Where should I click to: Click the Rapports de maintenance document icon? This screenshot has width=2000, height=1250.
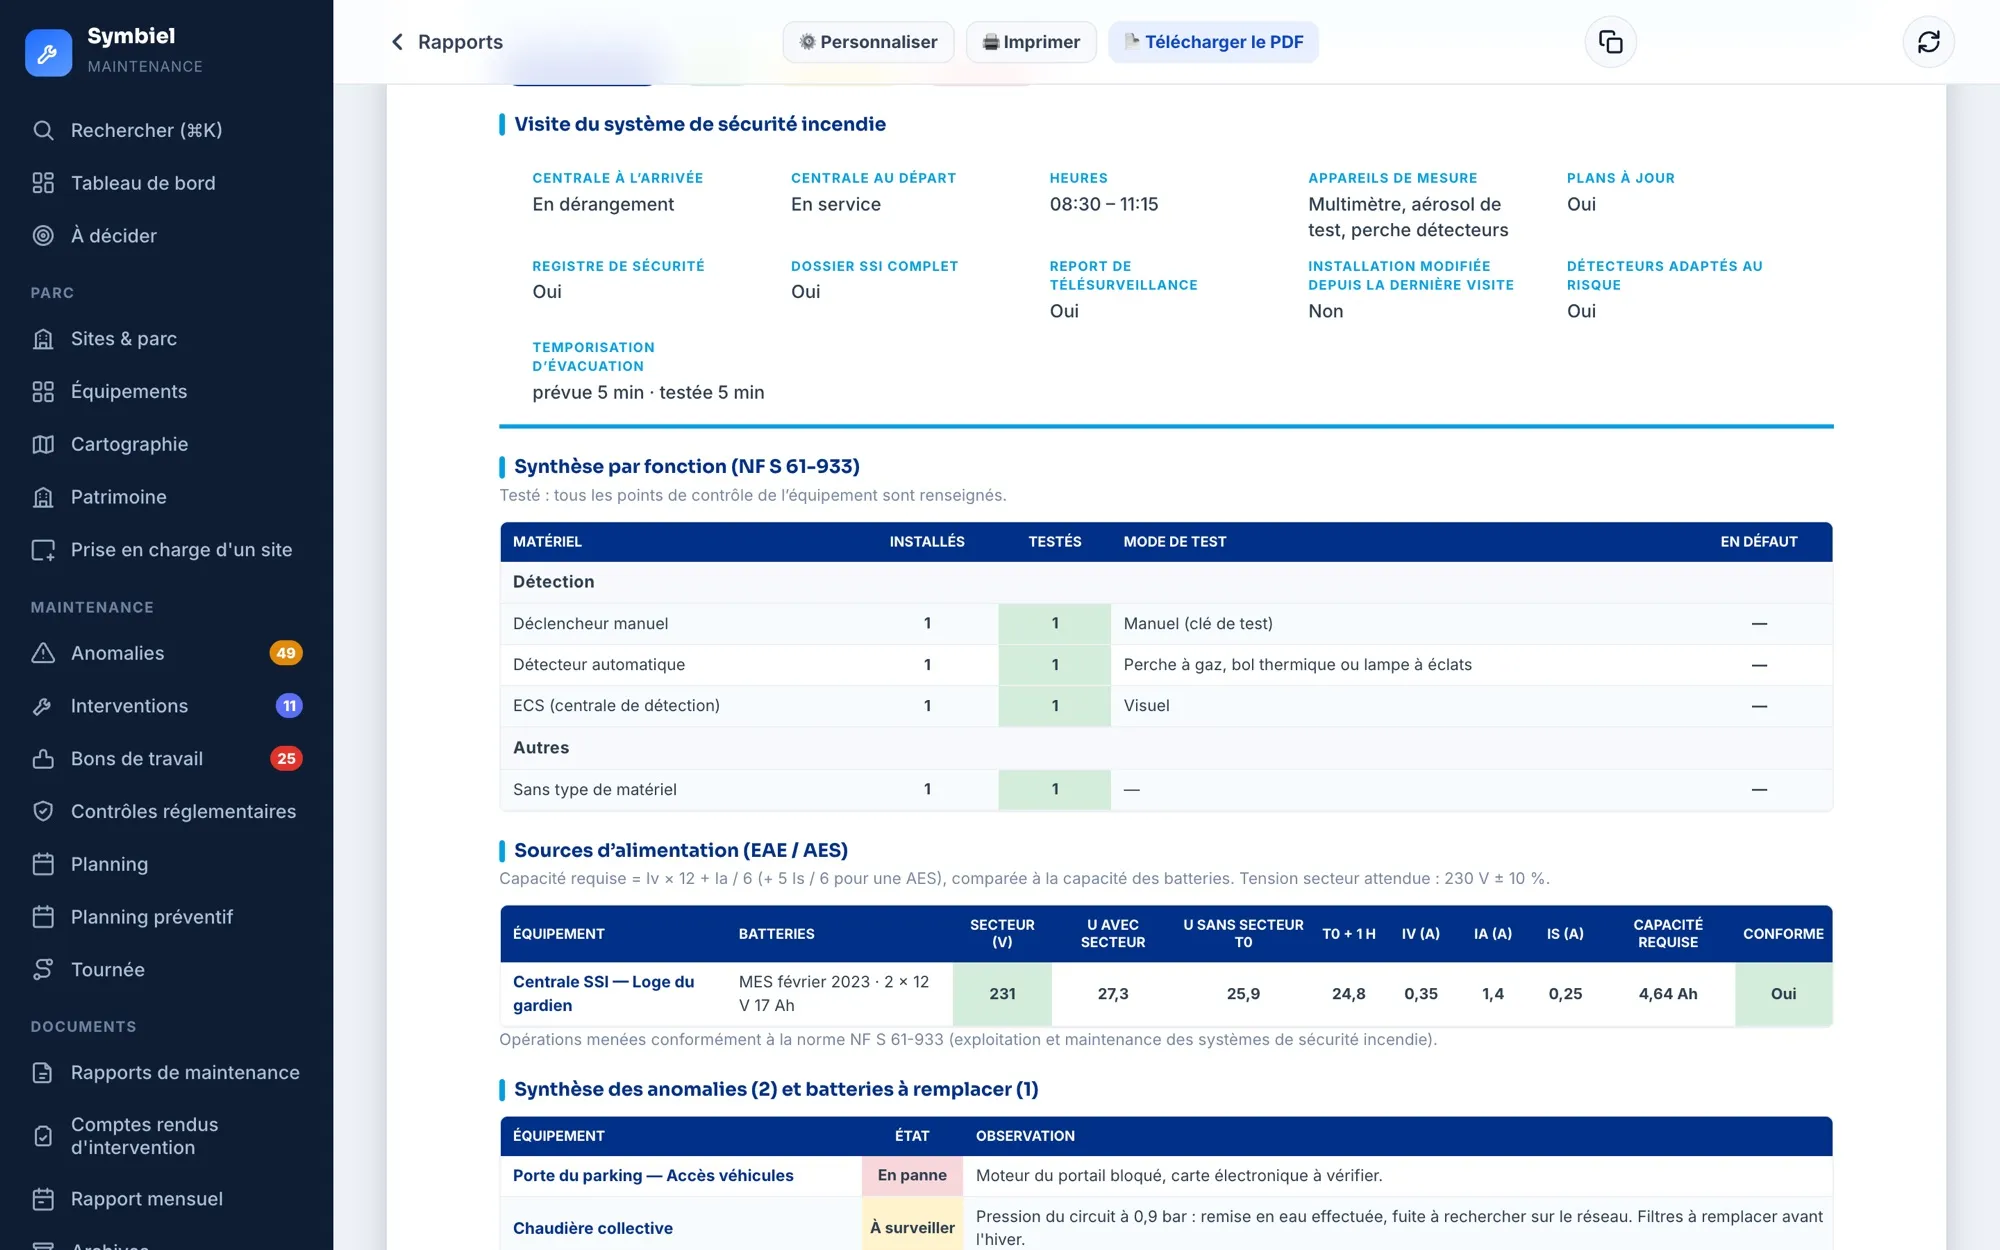pos(43,1073)
